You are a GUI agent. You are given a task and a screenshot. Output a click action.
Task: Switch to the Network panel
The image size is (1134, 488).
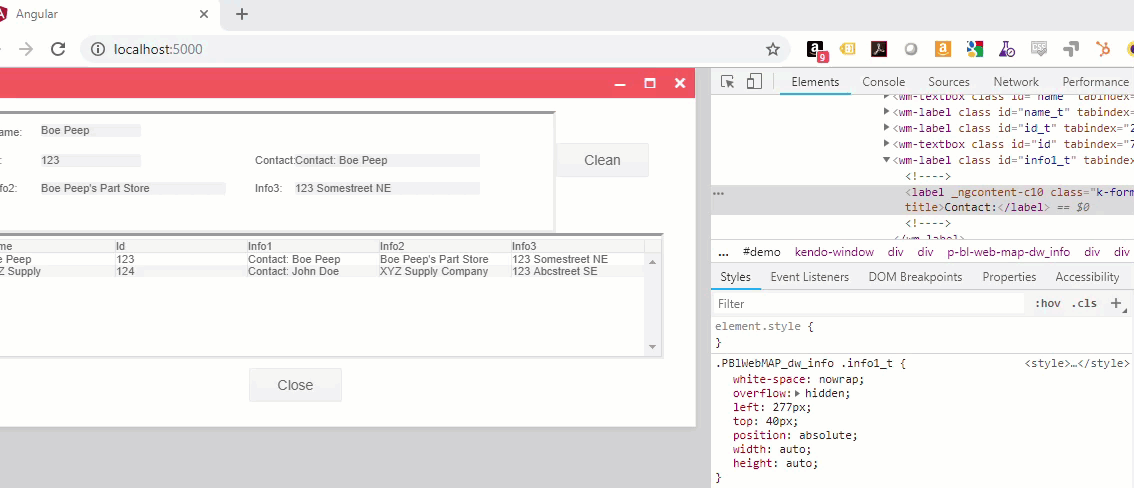[1015, 82]
